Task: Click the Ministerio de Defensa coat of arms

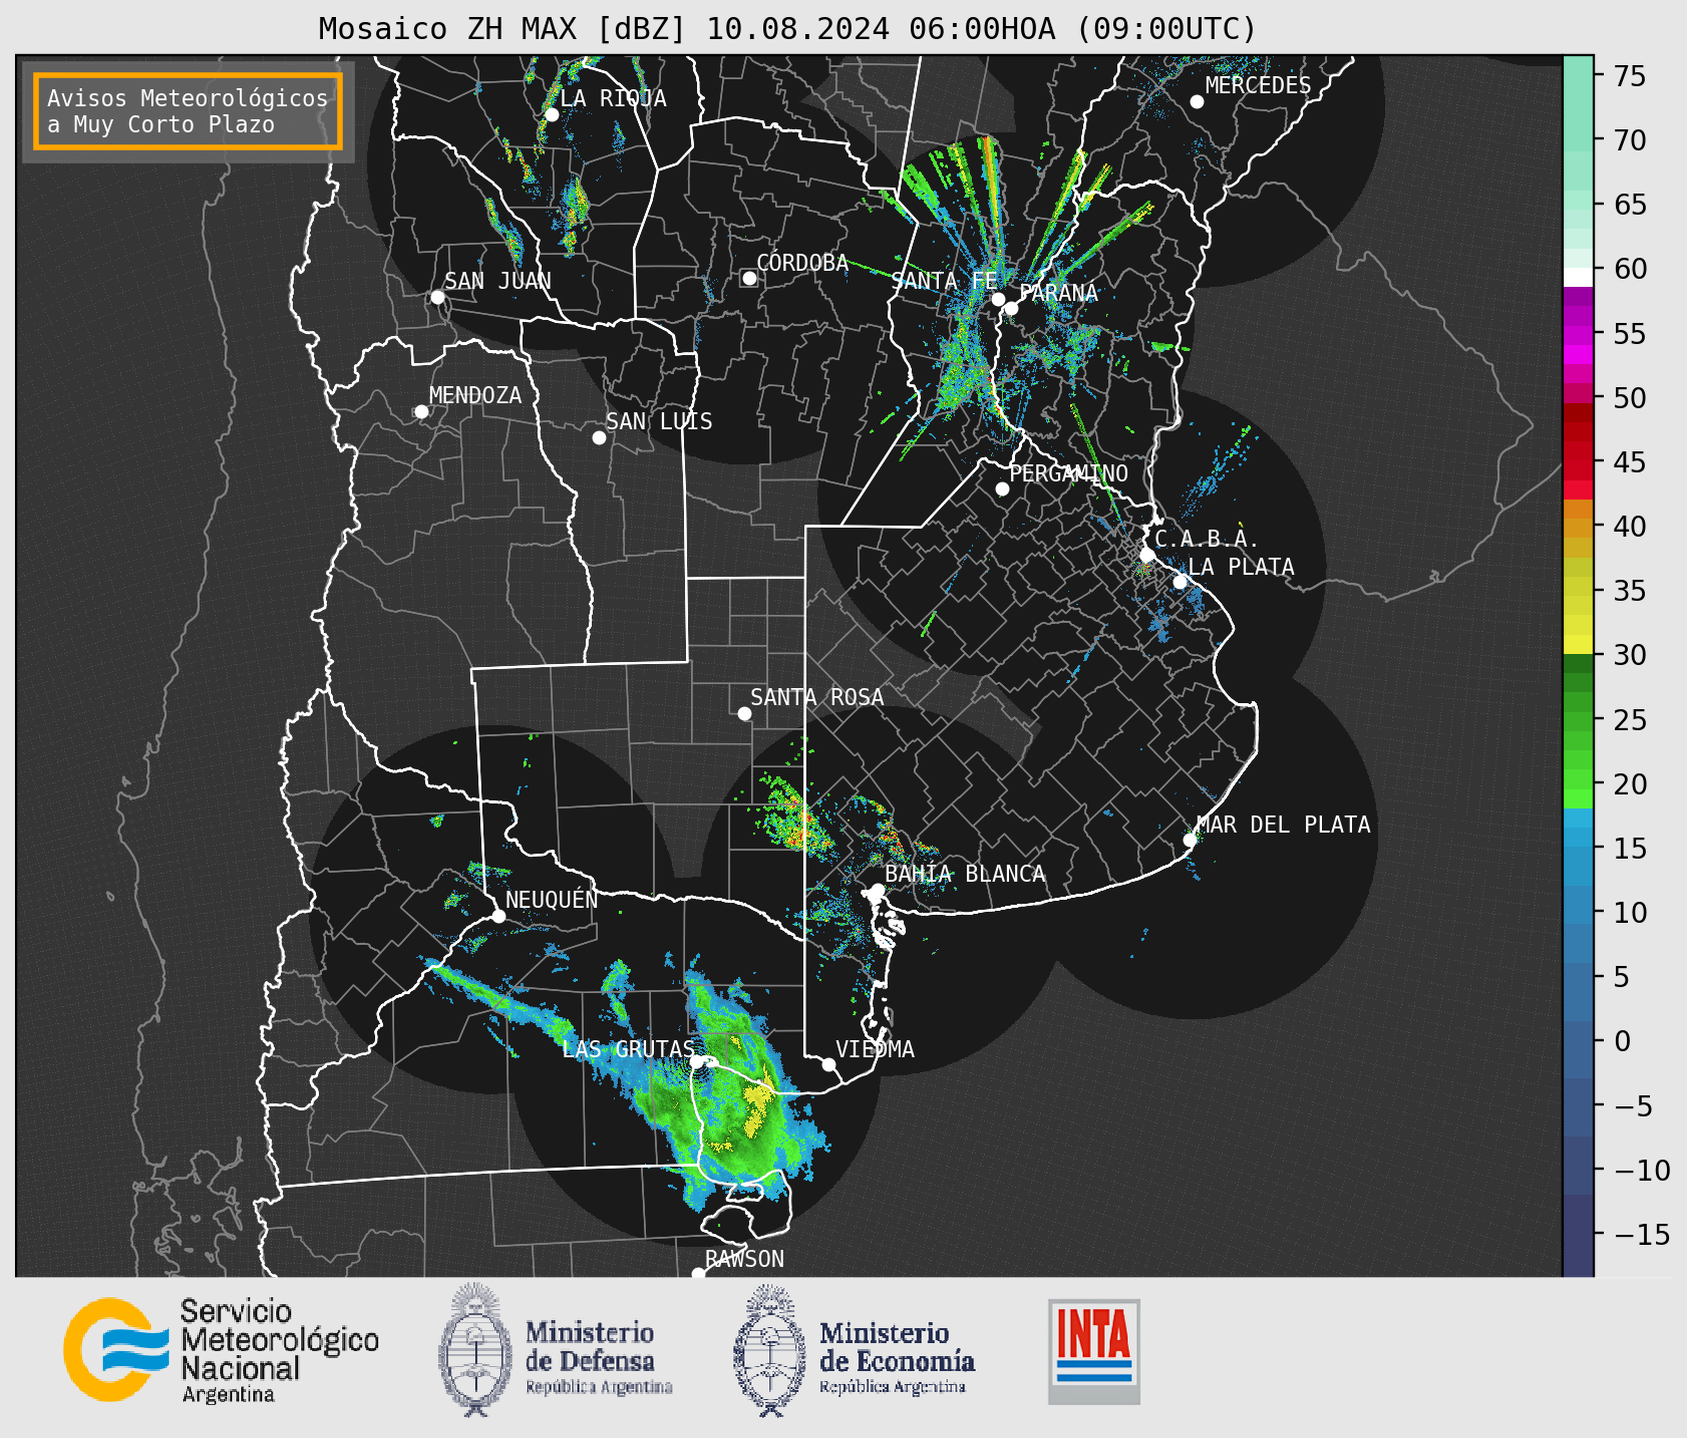Action: coord(475,1349)
